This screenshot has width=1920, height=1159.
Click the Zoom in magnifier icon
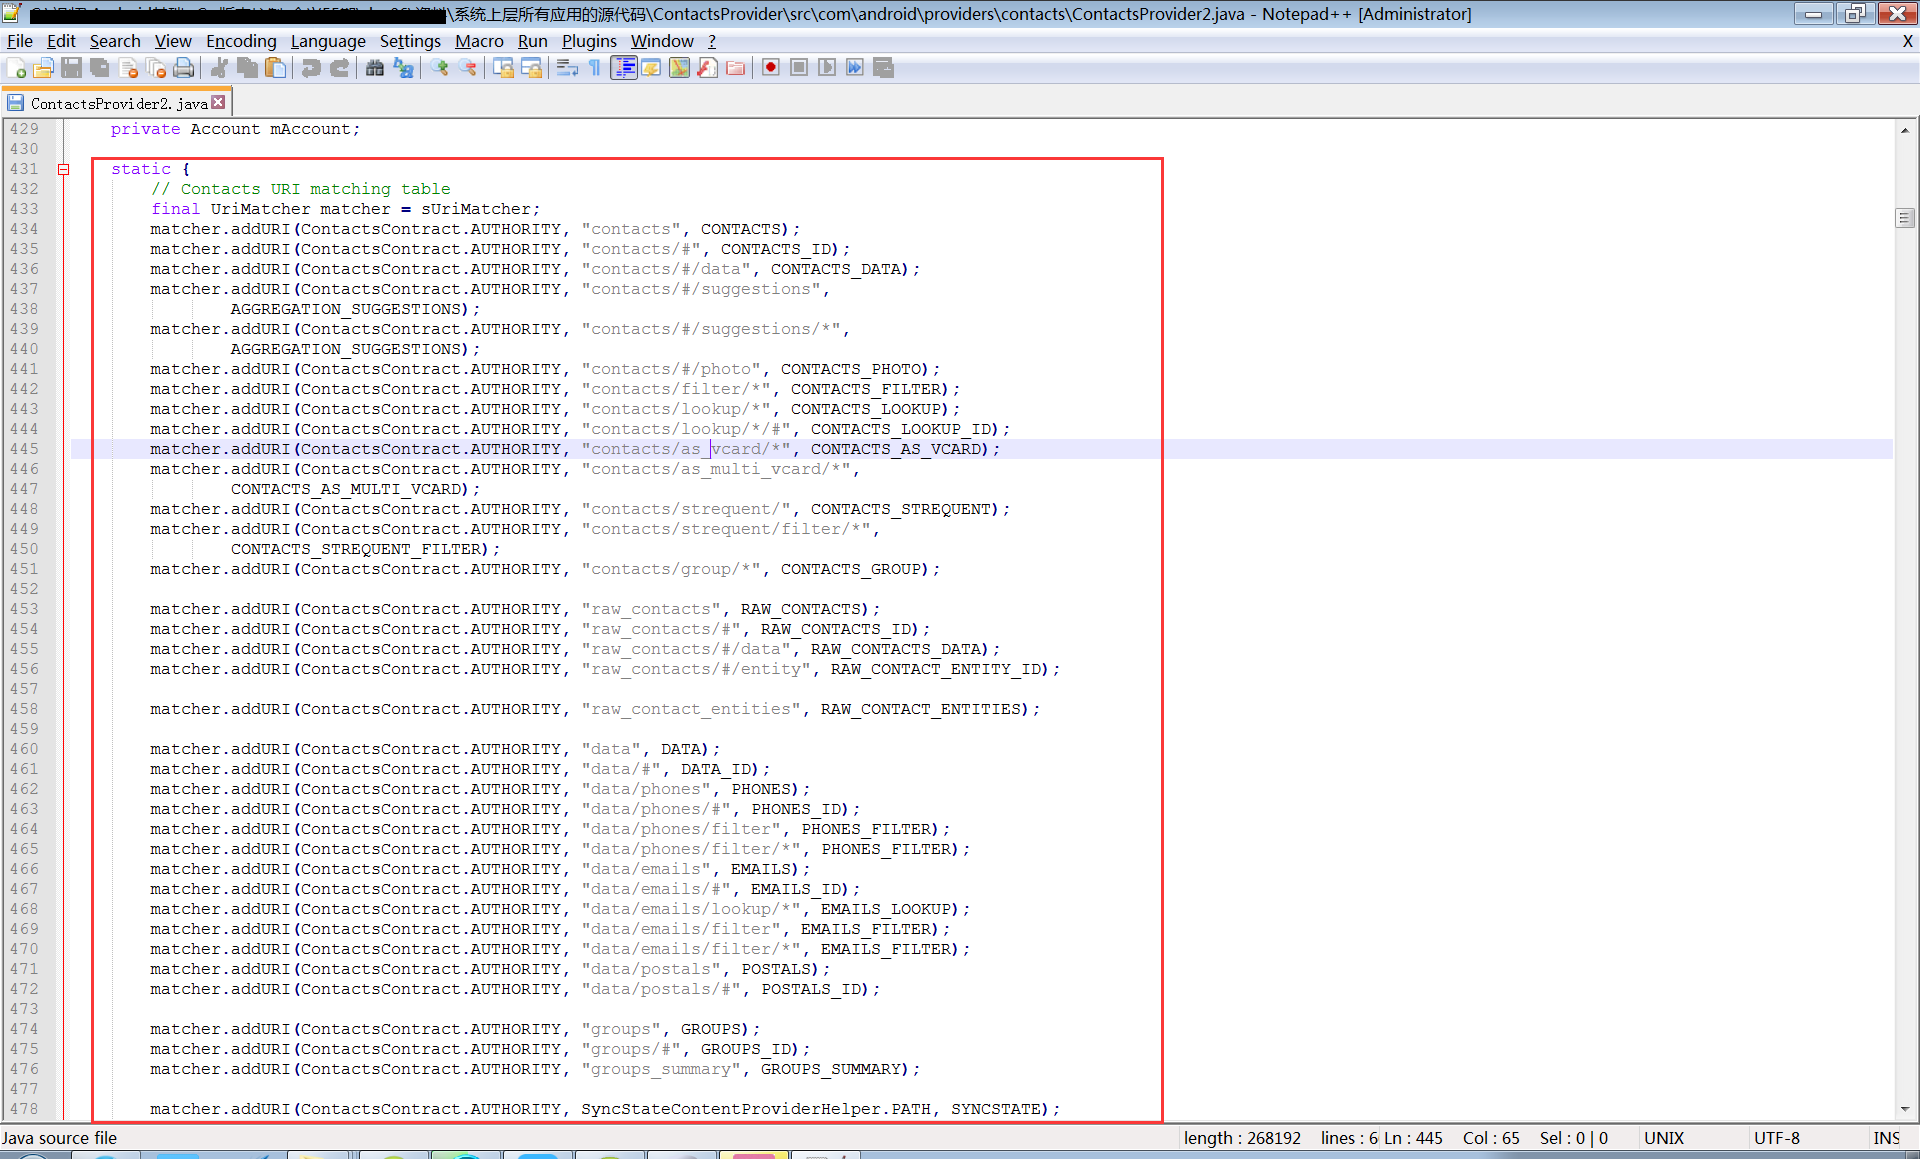(440, 68)
